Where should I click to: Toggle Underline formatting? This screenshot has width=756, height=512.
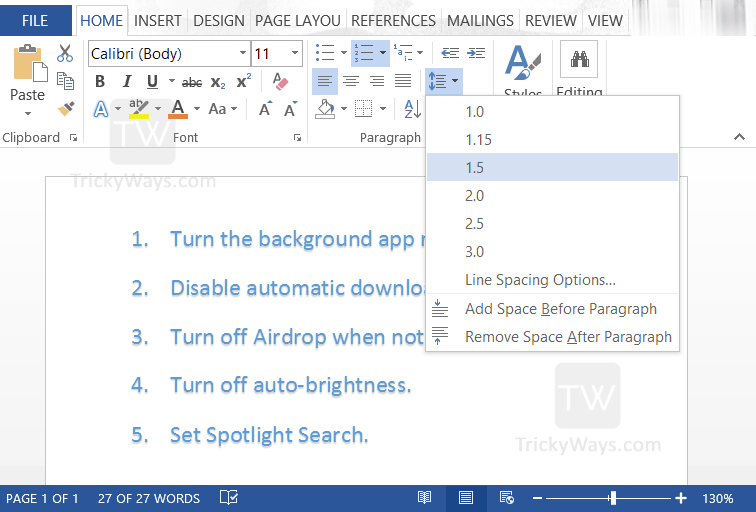click(x=152, y=81)
